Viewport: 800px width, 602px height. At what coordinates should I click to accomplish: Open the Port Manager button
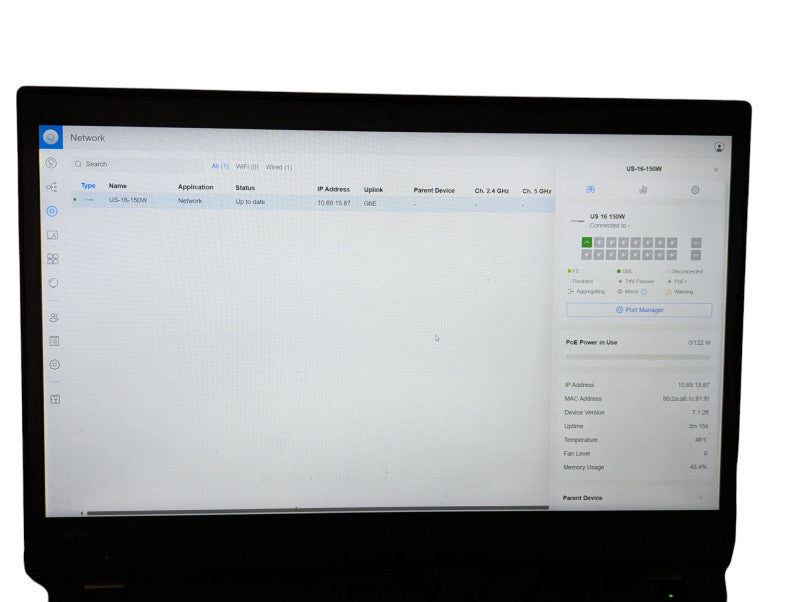pyautogui.click(x=639, y=310)
